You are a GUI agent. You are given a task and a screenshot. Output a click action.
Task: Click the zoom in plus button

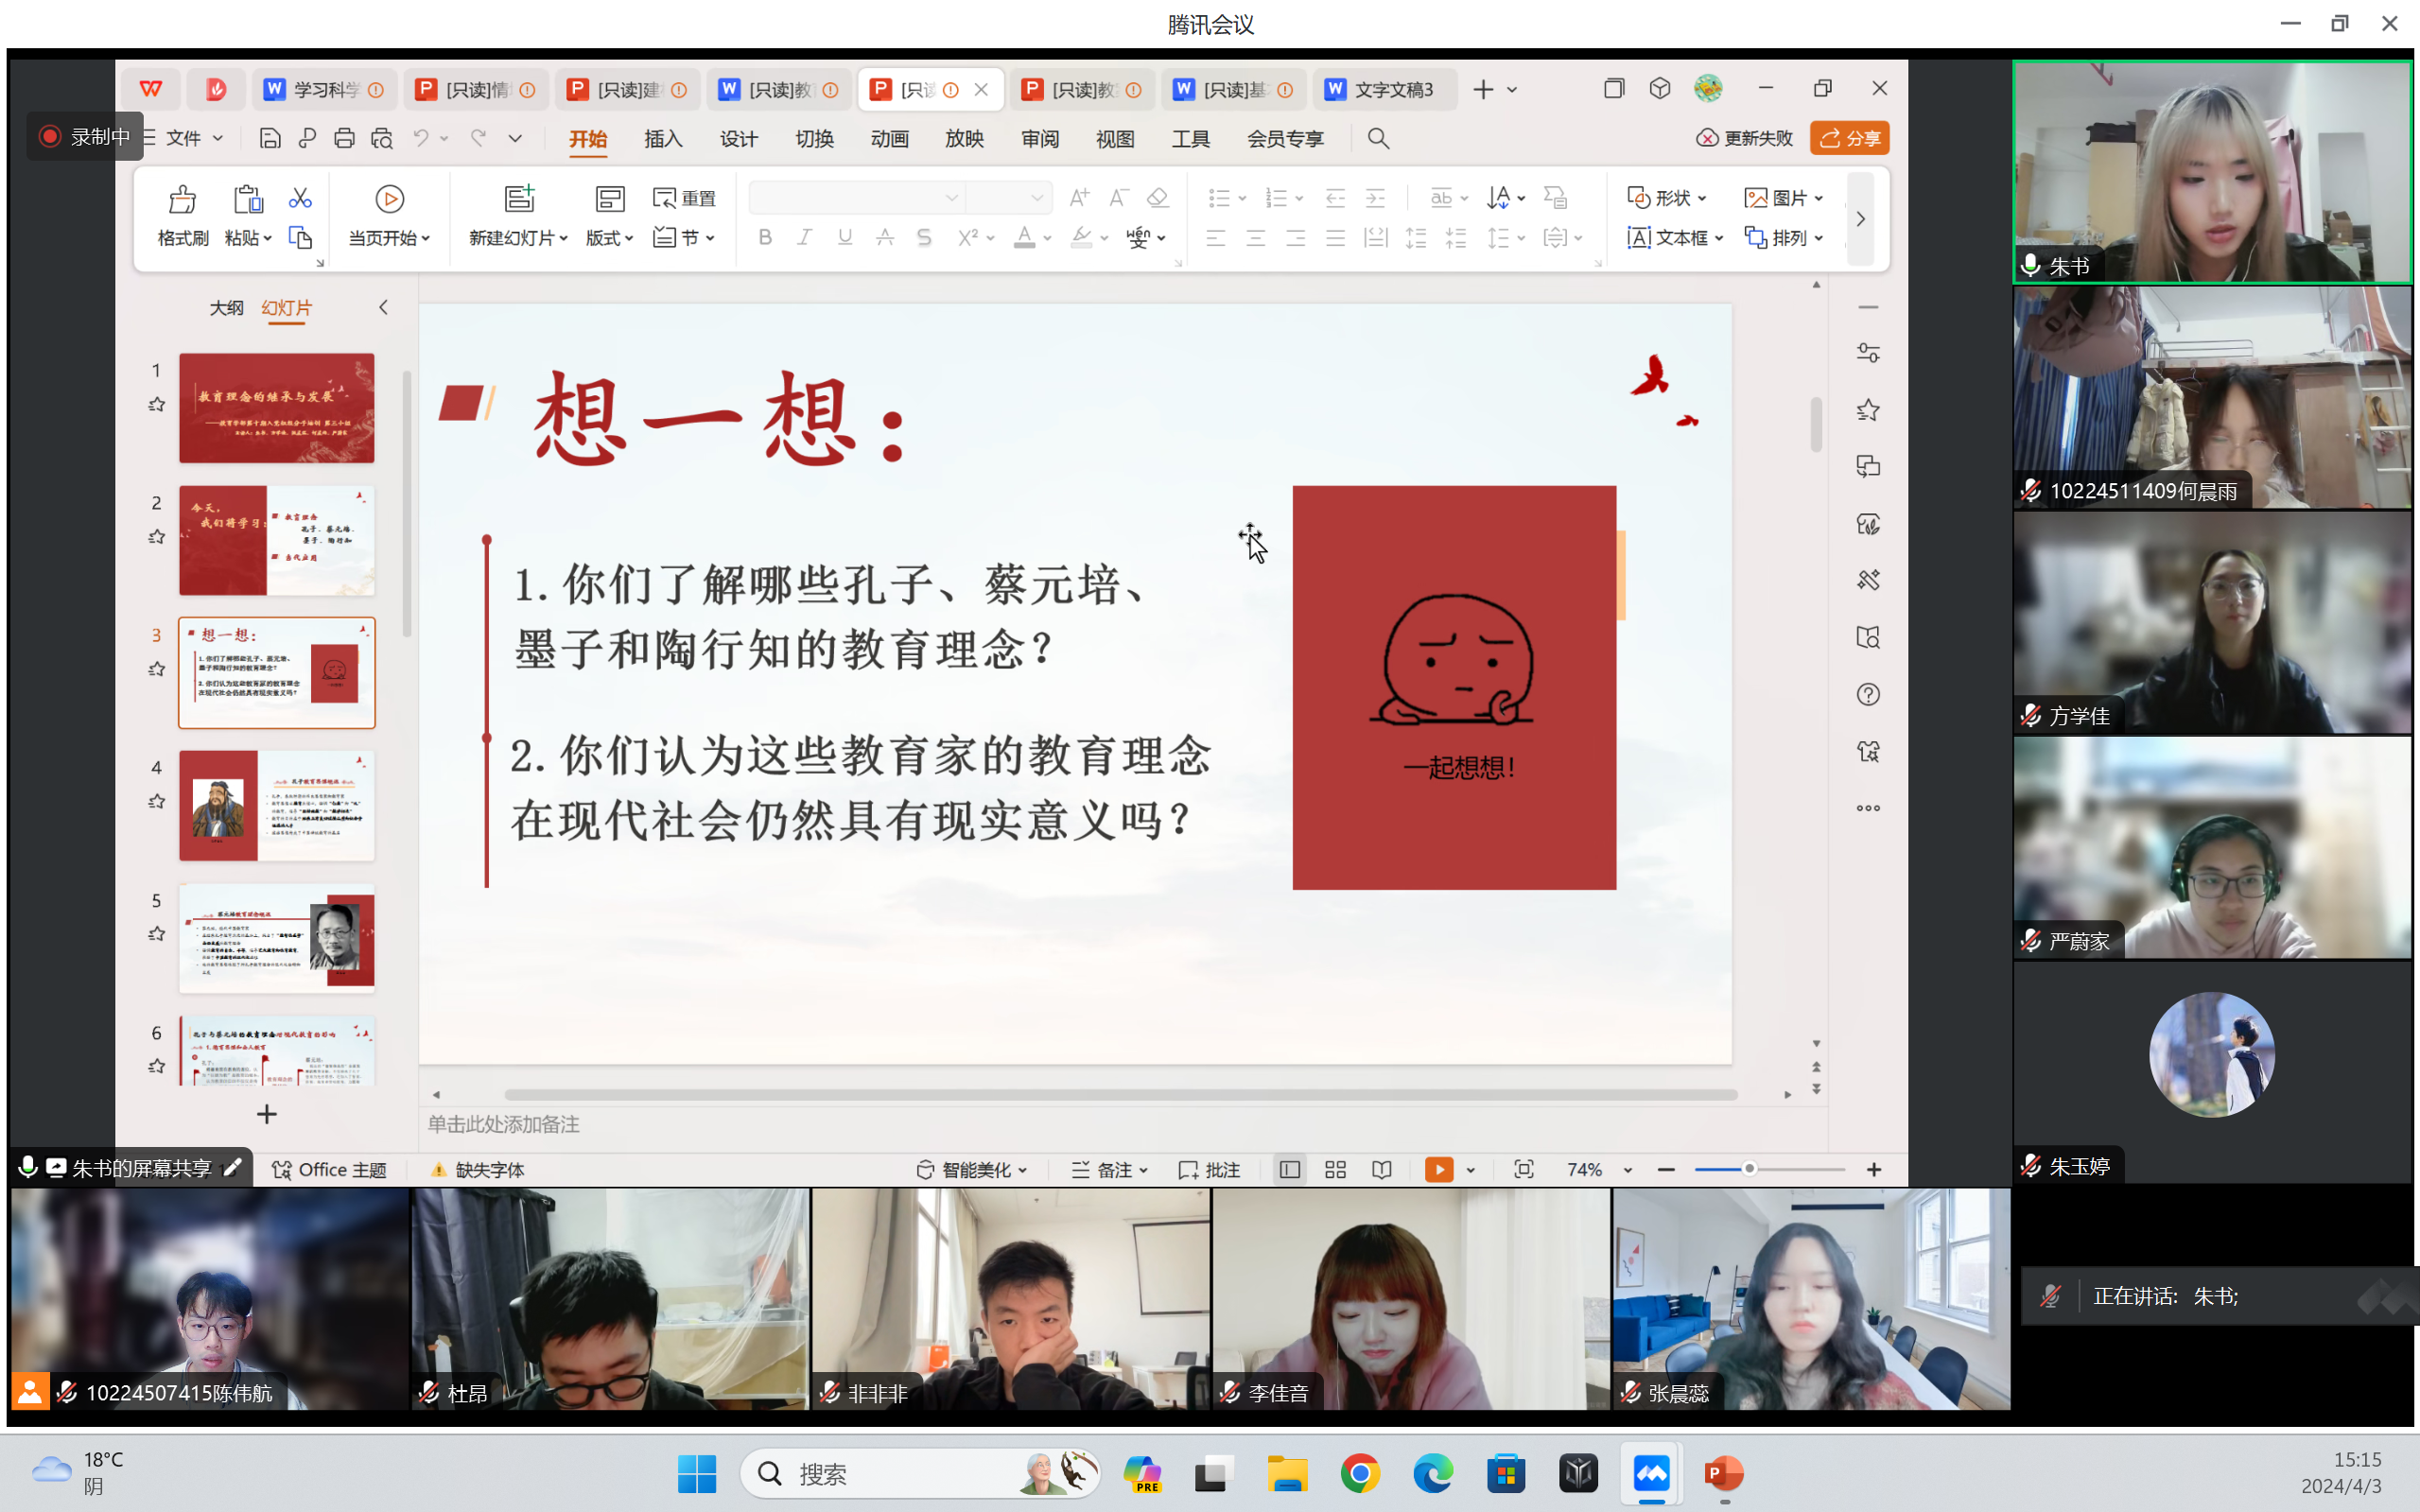(x=1874, y=1170)
